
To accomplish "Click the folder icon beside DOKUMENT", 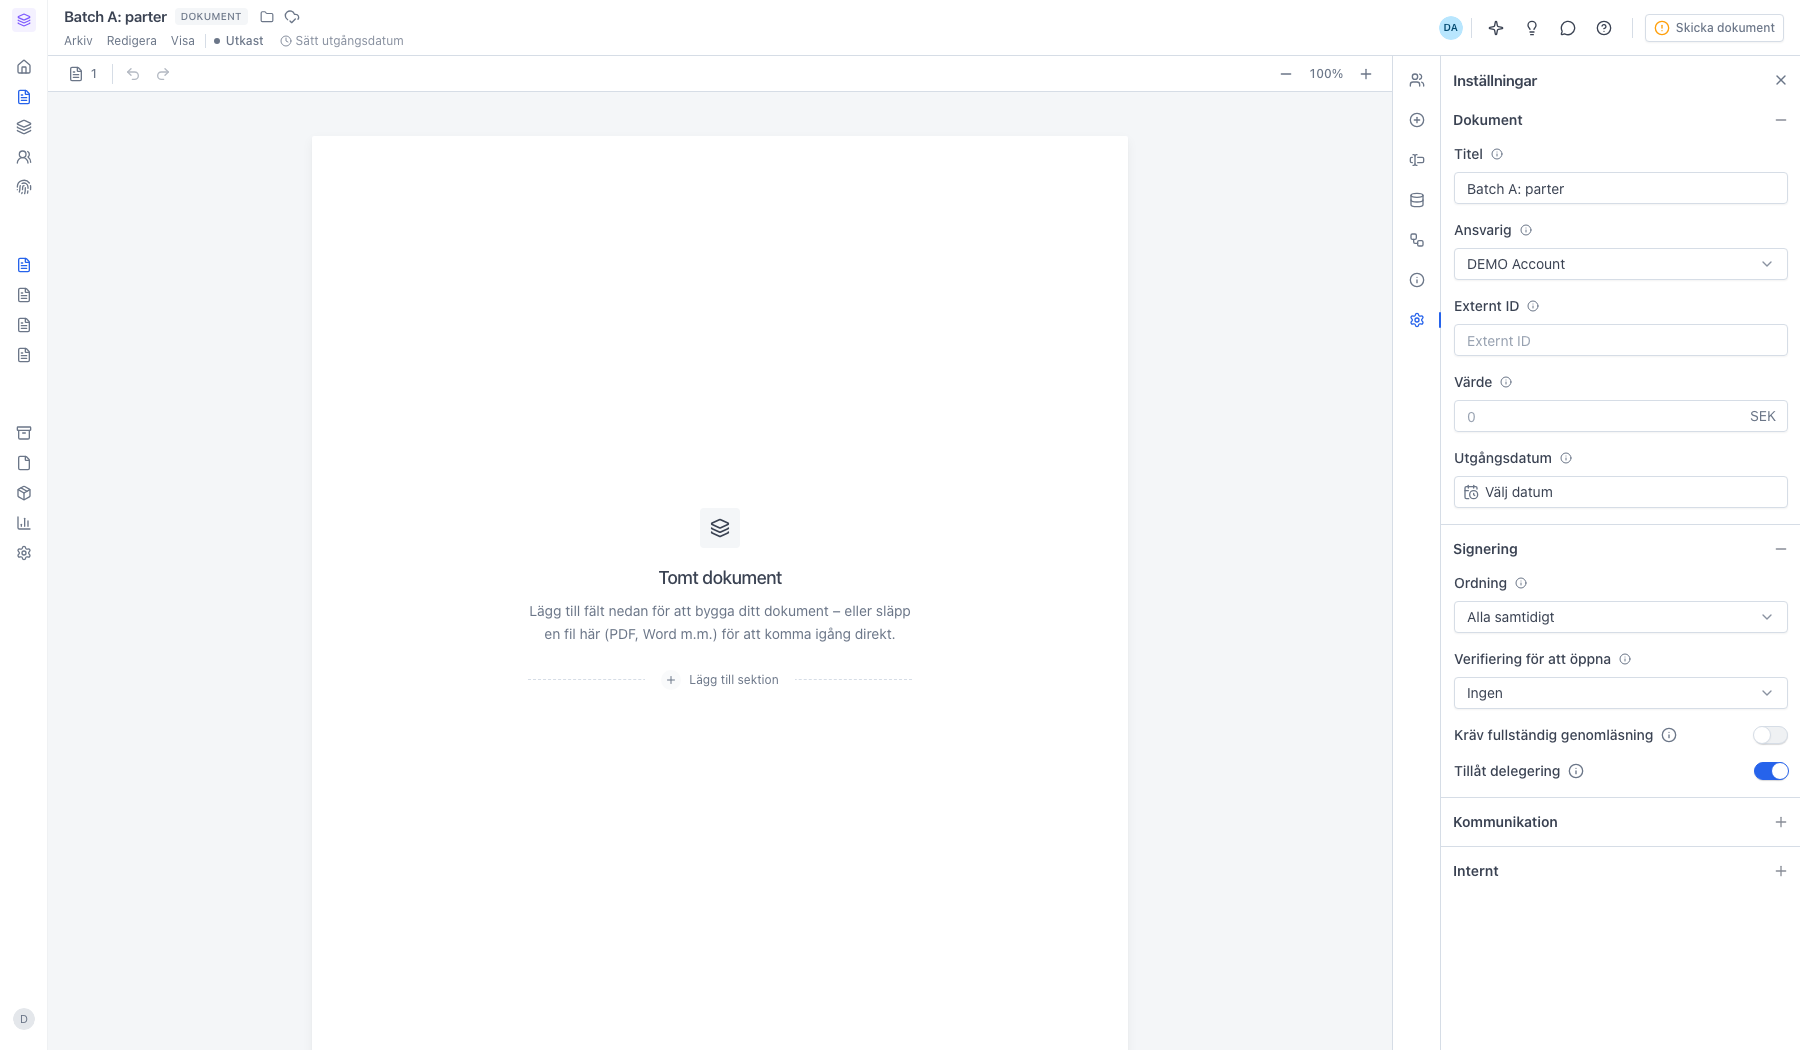I will (x=267, y=17).
